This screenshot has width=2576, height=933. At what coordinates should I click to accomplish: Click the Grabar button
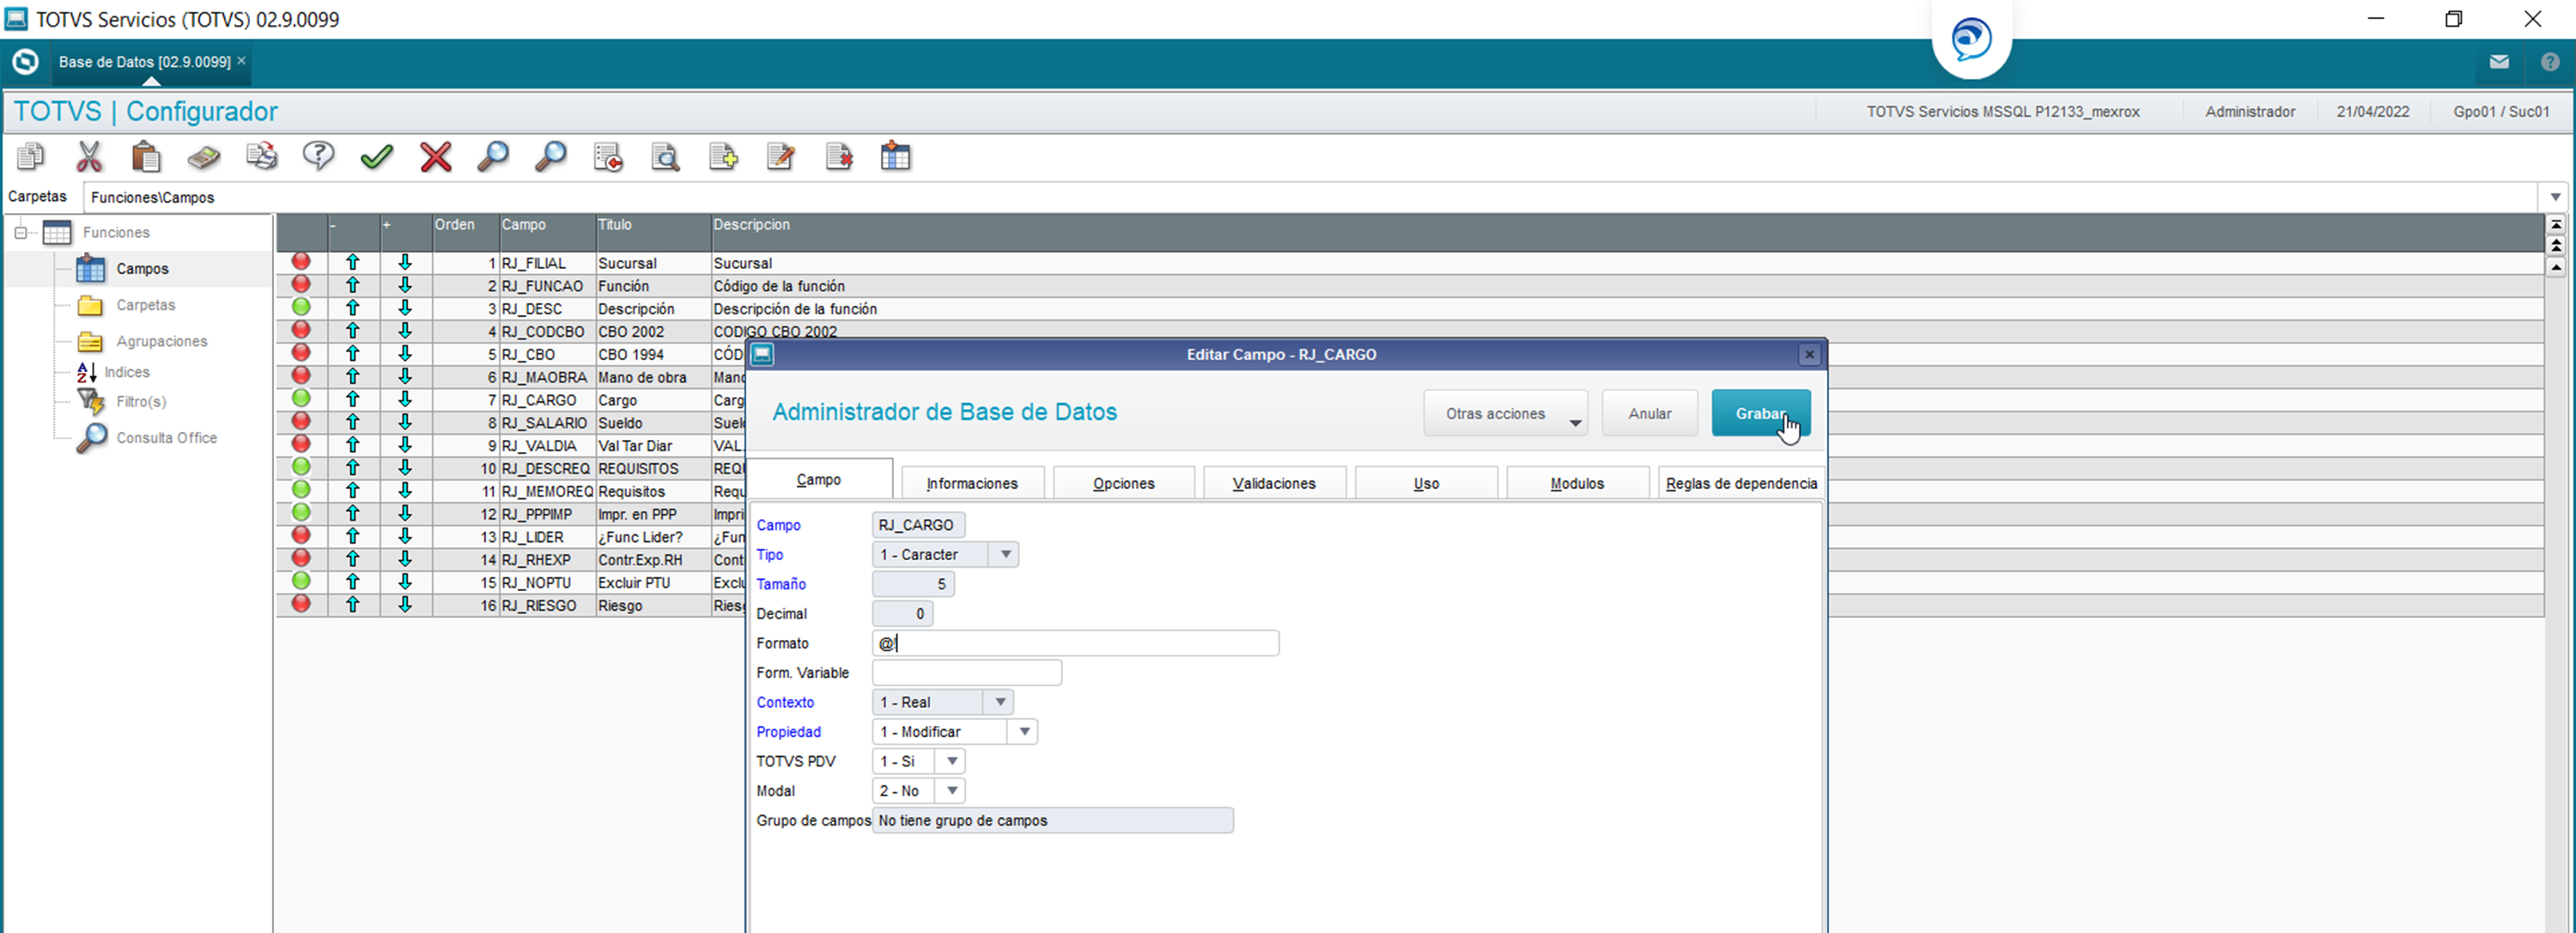coord(1761,414)
